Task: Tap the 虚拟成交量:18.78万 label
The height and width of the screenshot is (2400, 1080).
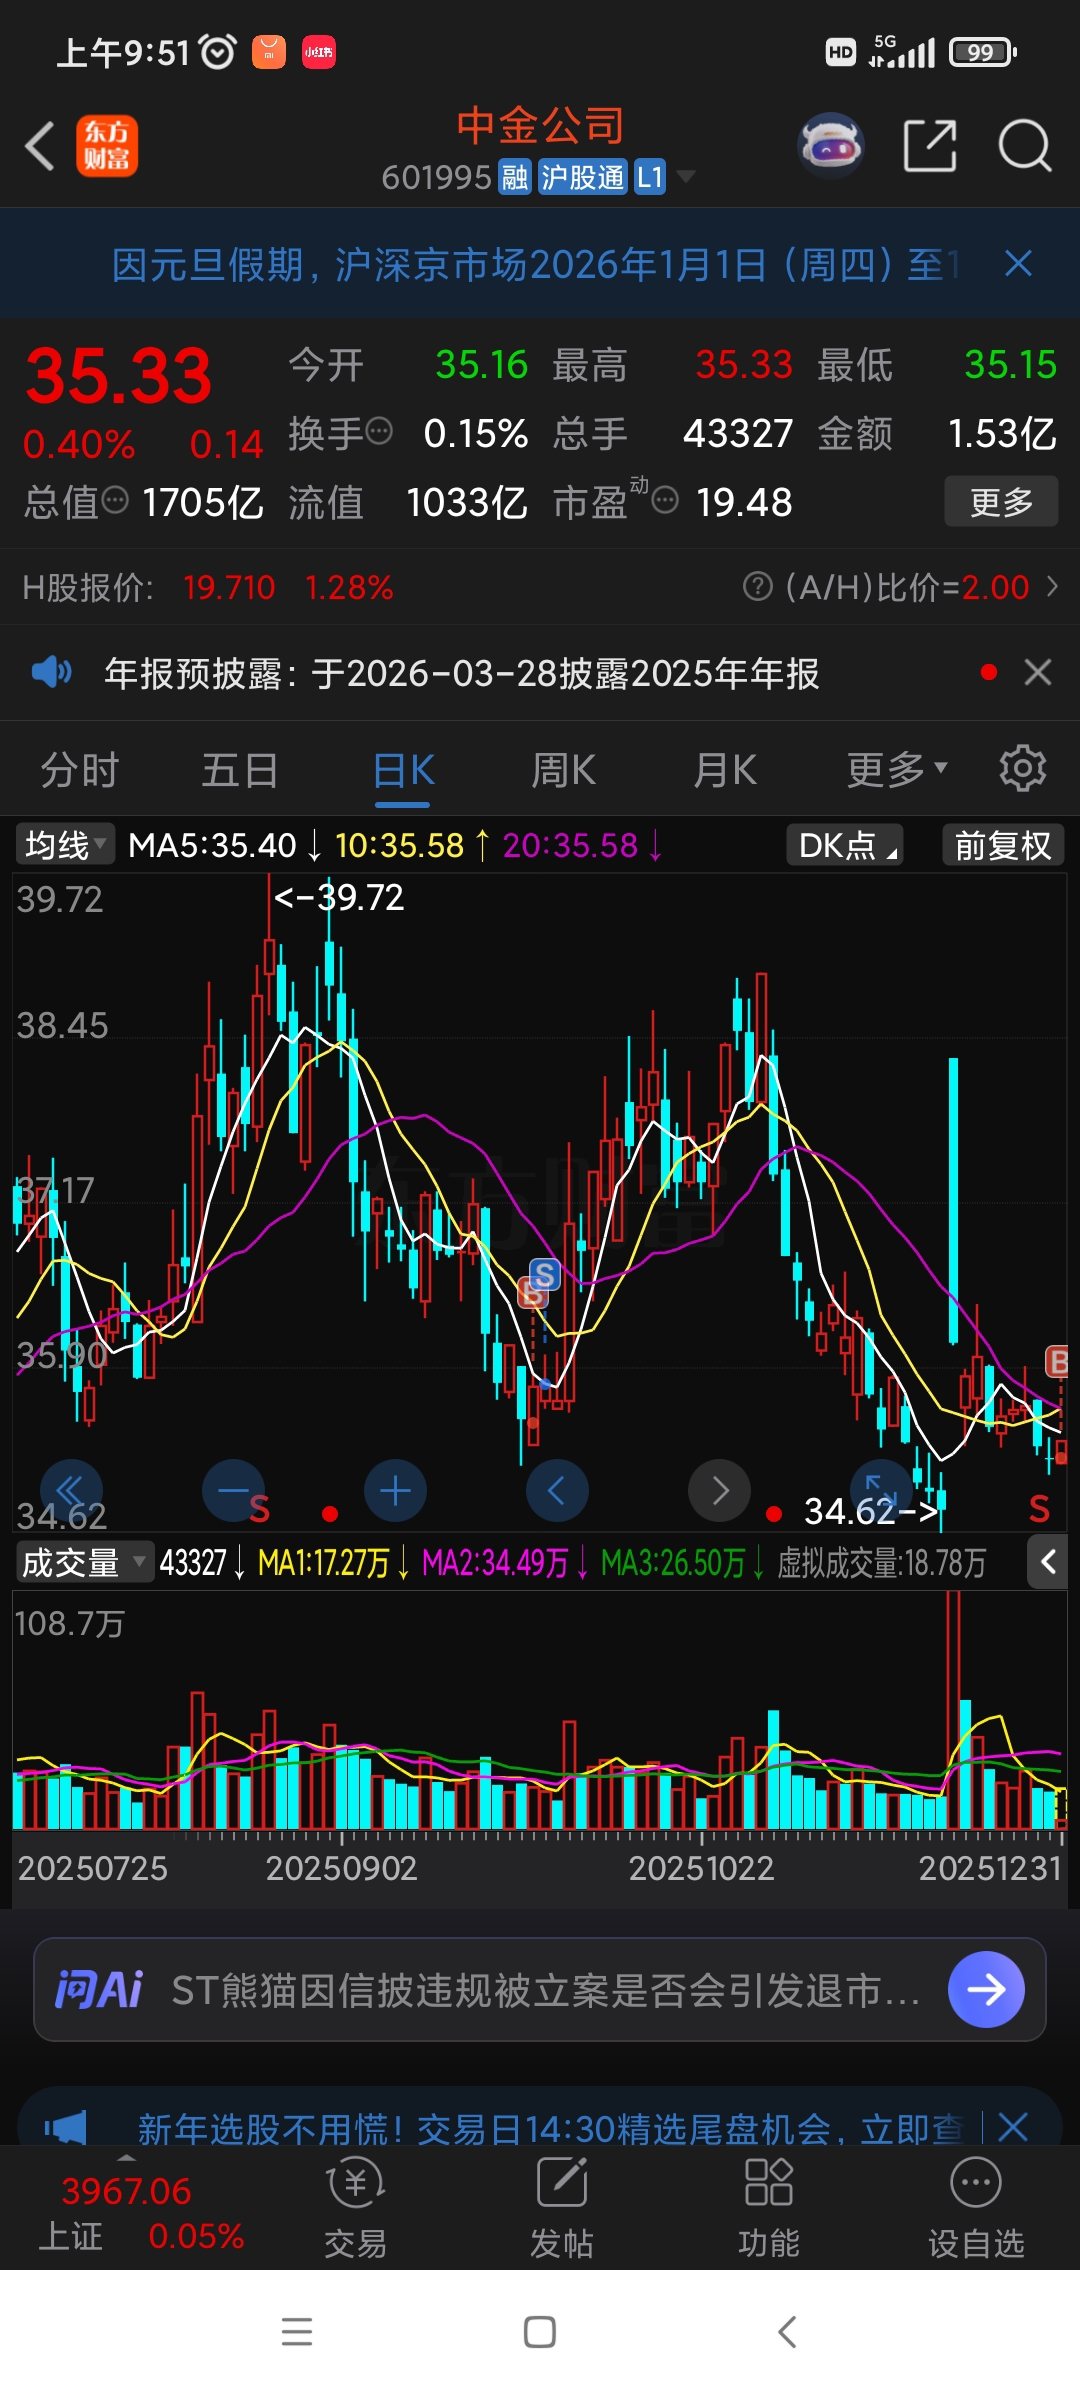Action: point(882,1562)
